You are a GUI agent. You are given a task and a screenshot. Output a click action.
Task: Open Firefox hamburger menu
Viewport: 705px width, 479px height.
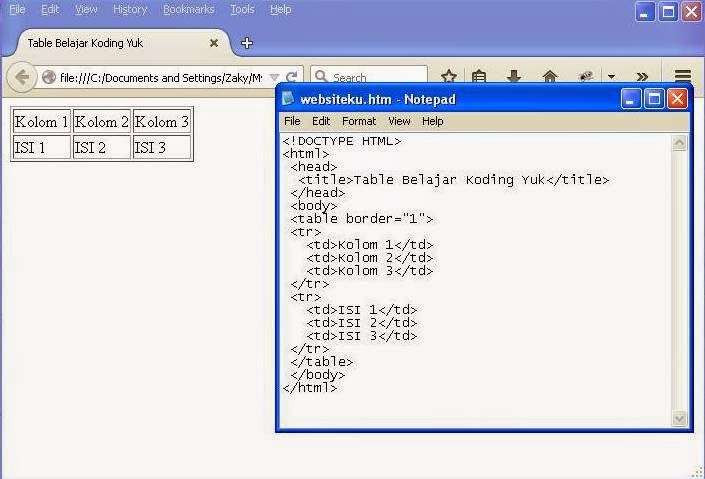pyautogui.click(x=683, y=76)
